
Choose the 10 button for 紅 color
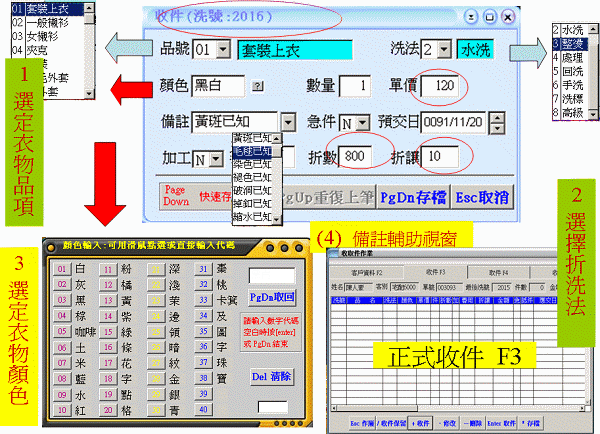tap(61, 409)
